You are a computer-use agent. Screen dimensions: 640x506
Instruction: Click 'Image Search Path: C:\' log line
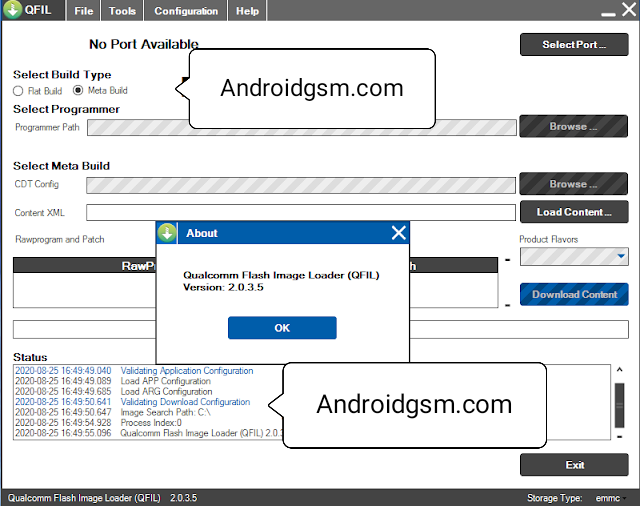(165, 413)
